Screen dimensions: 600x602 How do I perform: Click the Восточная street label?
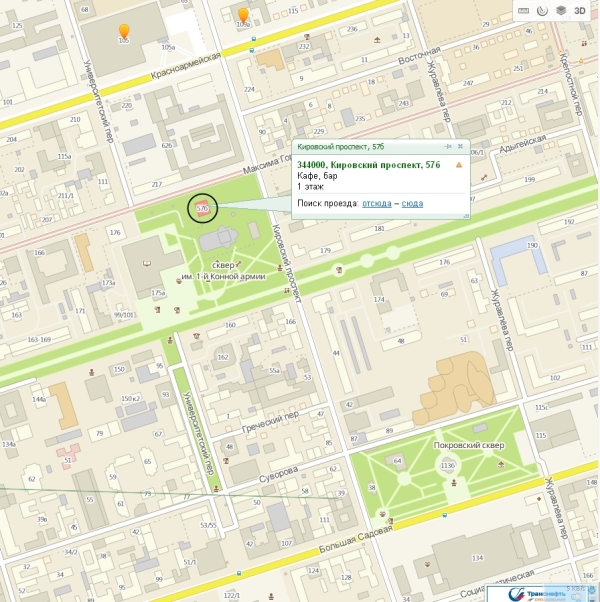click(419, 56)
